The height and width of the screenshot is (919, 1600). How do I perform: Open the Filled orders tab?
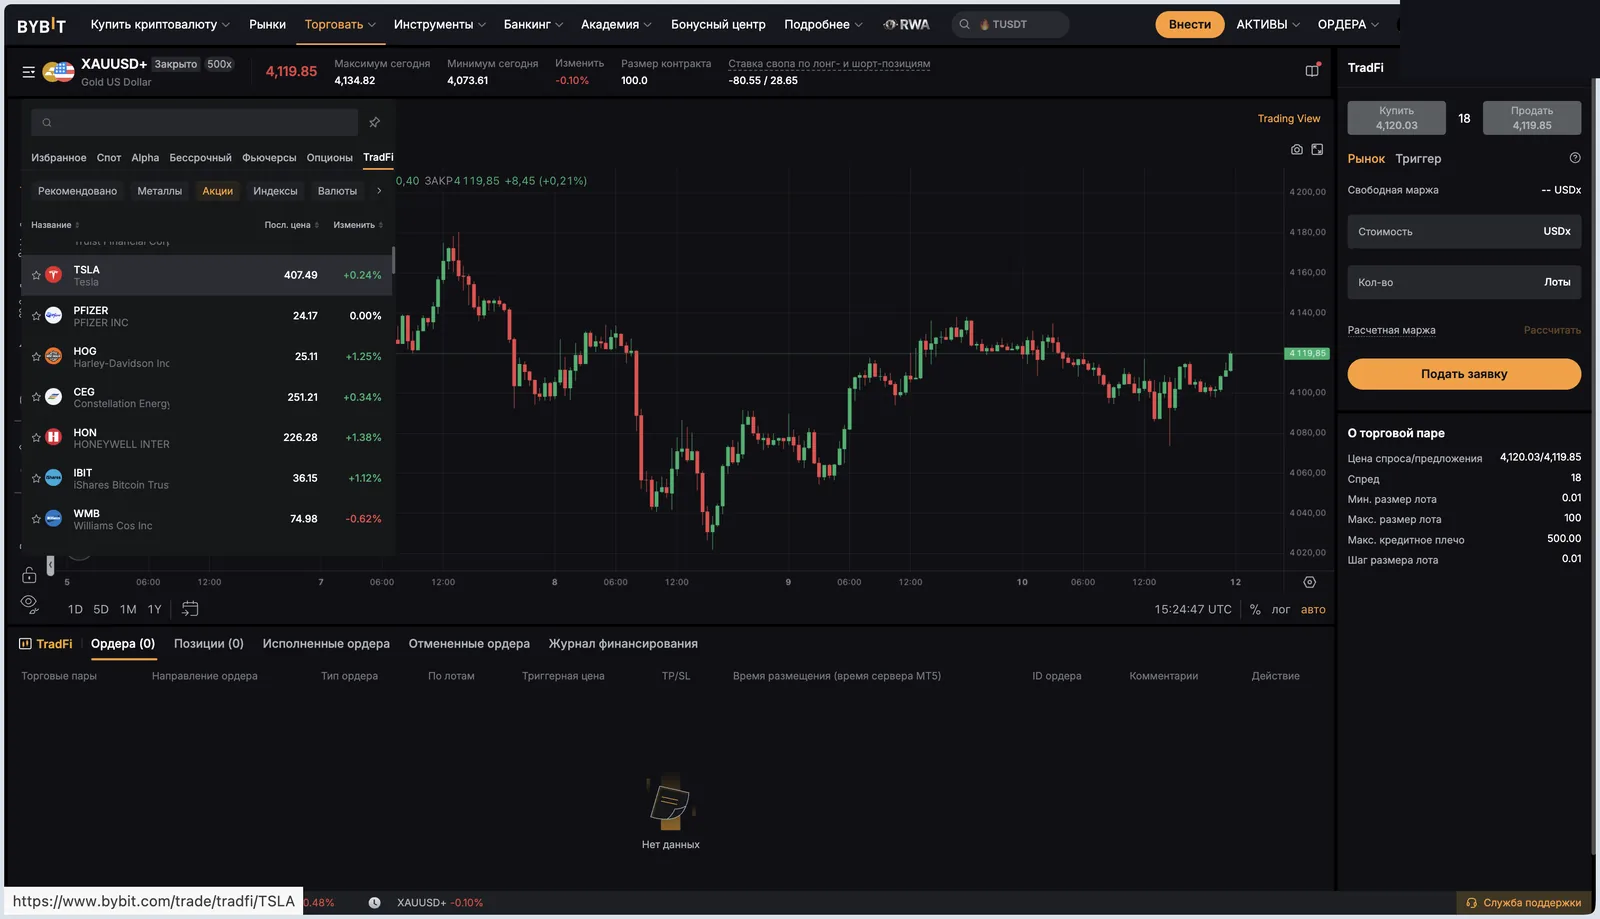326,644
